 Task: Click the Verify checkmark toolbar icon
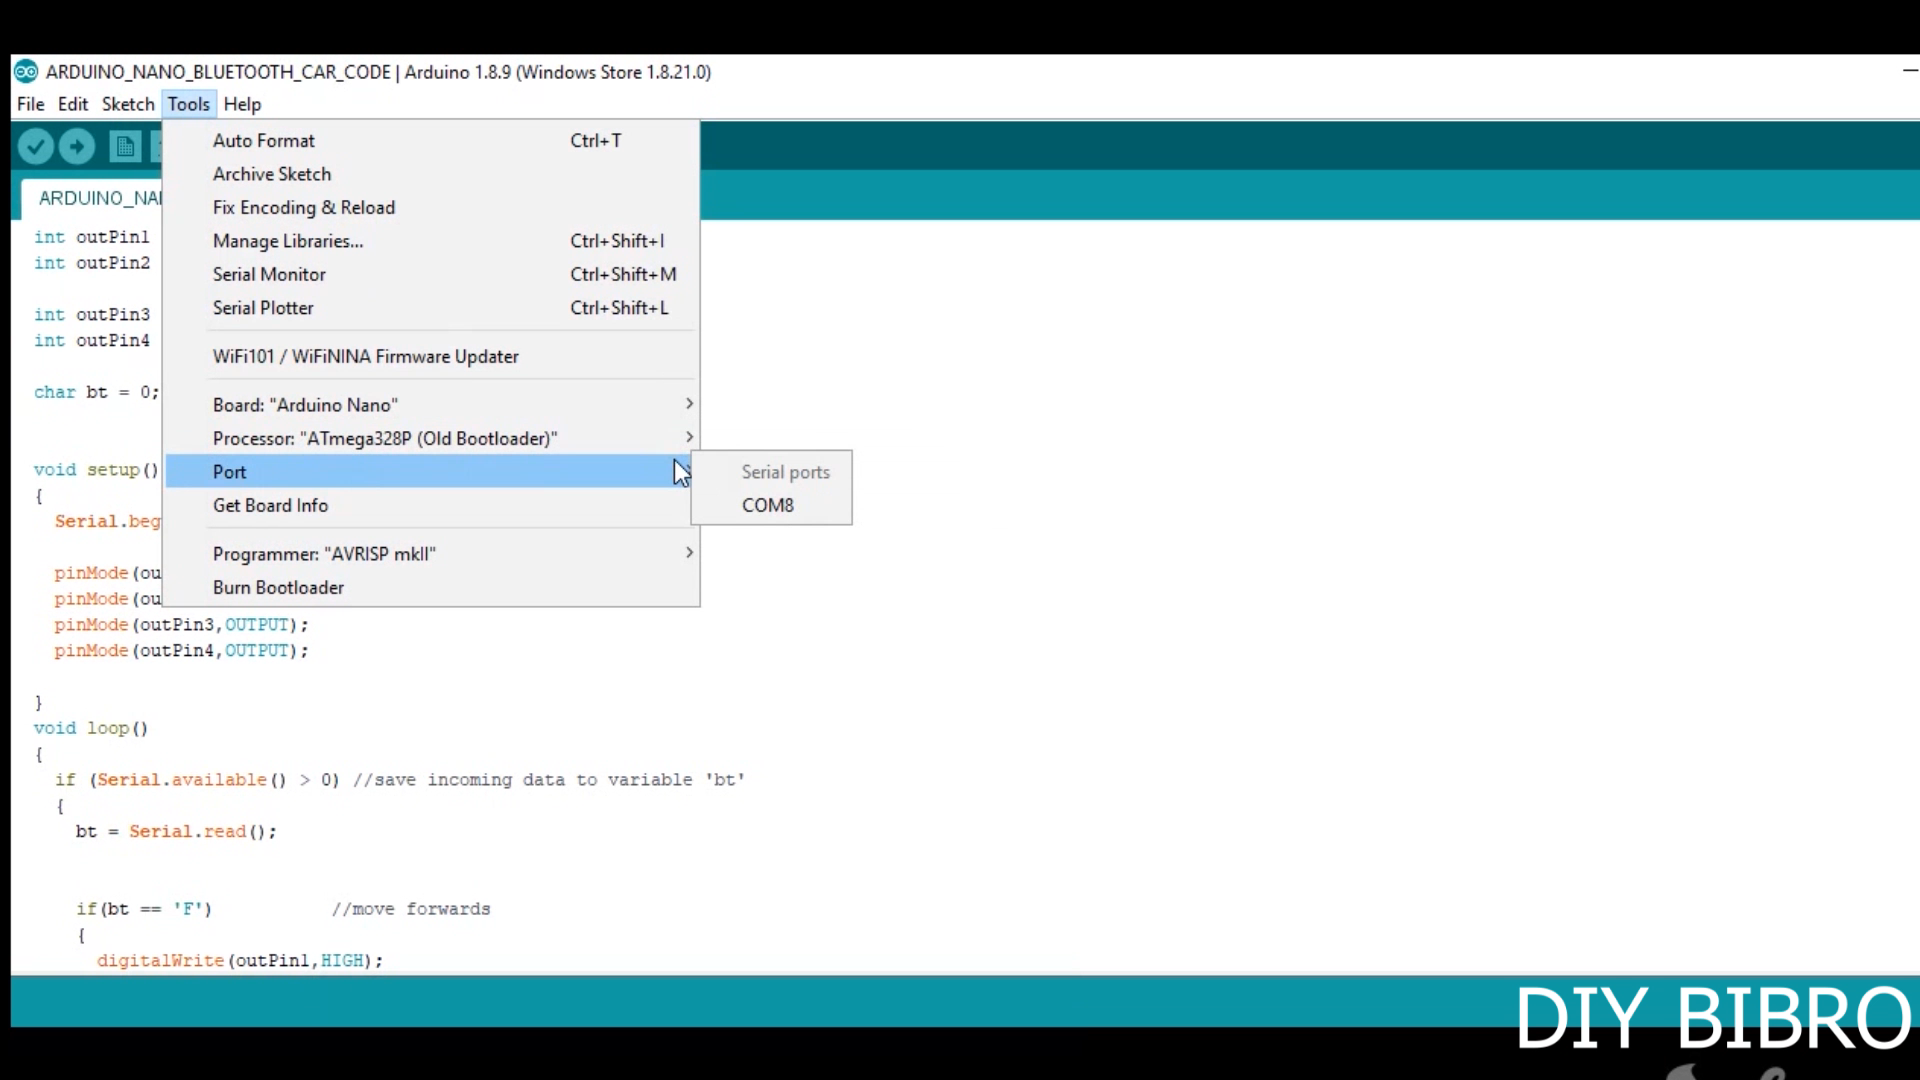(36, 147)
